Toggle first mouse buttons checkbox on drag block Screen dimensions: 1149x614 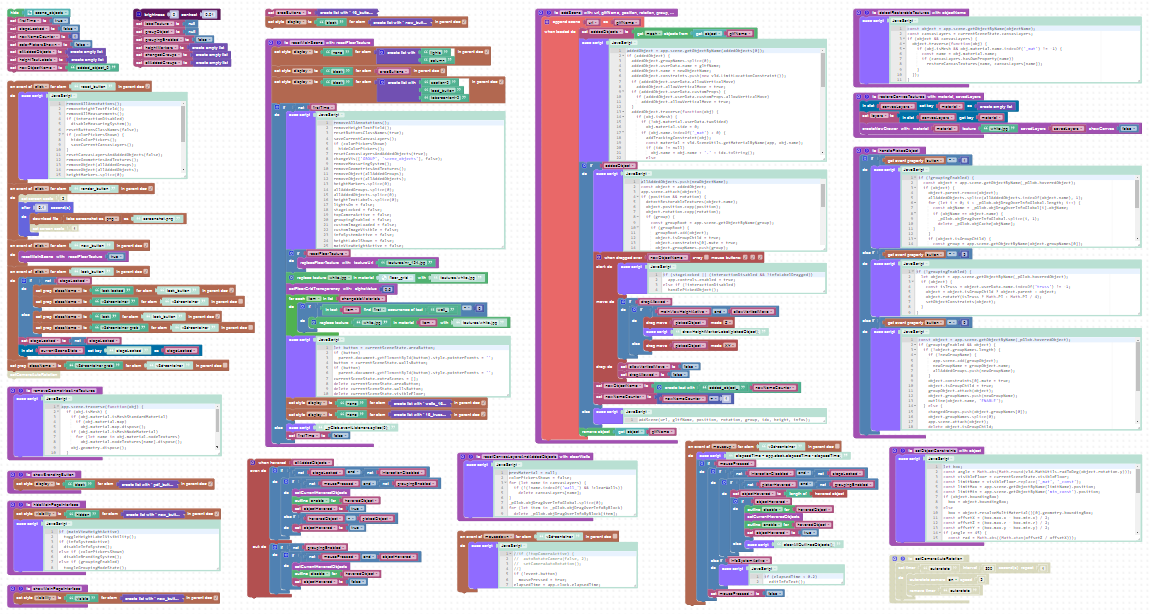coord(745,257)
